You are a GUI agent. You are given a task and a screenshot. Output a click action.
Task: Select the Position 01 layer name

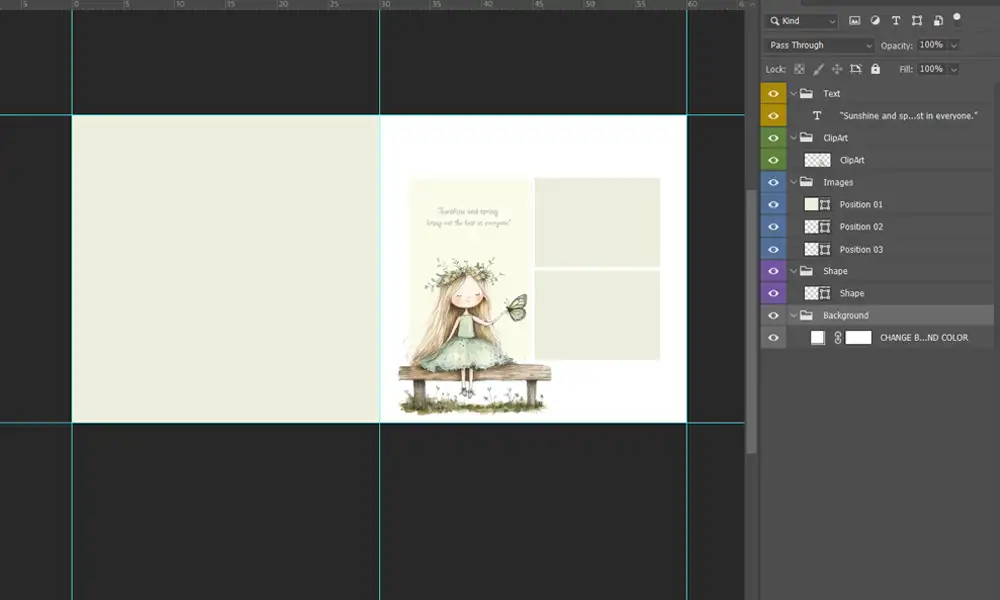pyautogui.click(x=861, y=205)
